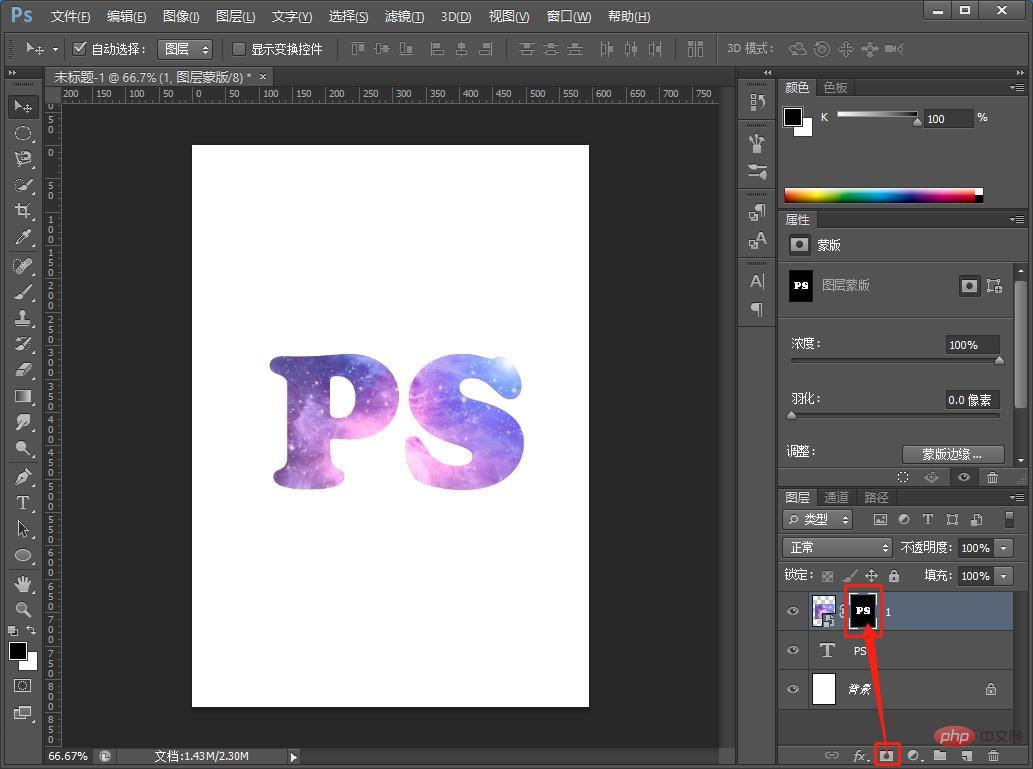Select the Brush tool
1033x769 pixels.
(23, 292)
